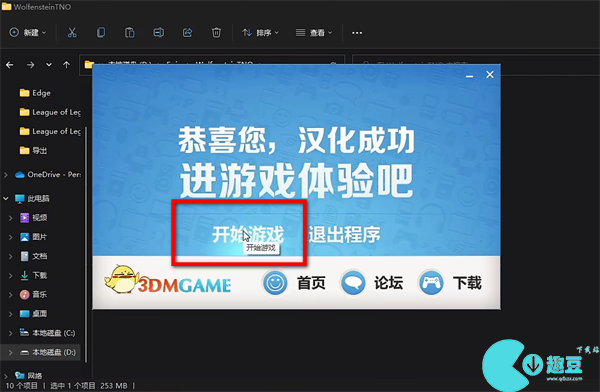Open the 查看 view dropdown
Image resolution: width=600 pixels, height=392 pixels.
pos(314,33)
